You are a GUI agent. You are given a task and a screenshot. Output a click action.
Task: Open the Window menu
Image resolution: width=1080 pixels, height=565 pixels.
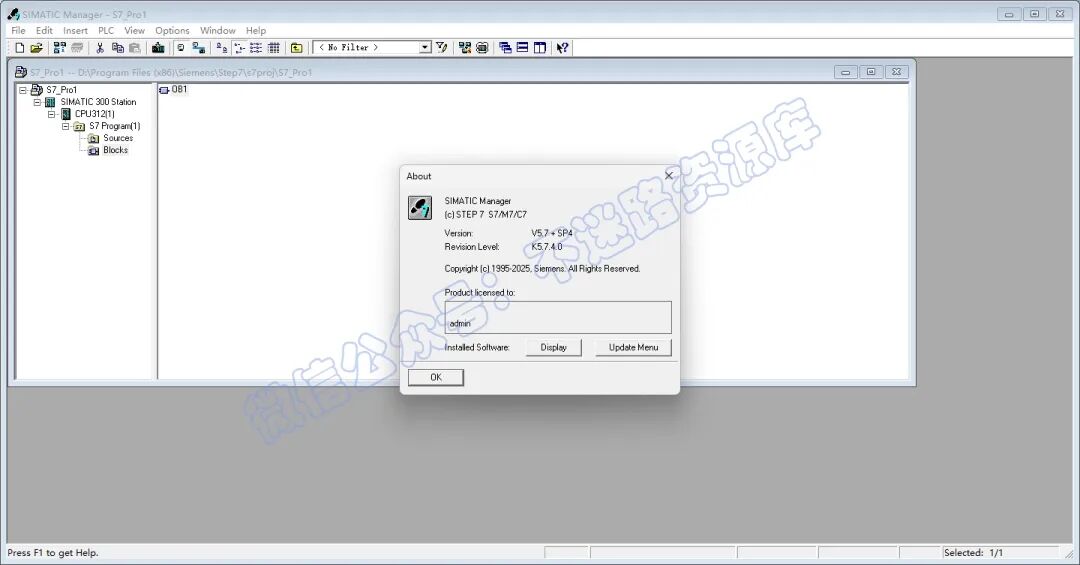pos(218,30)
